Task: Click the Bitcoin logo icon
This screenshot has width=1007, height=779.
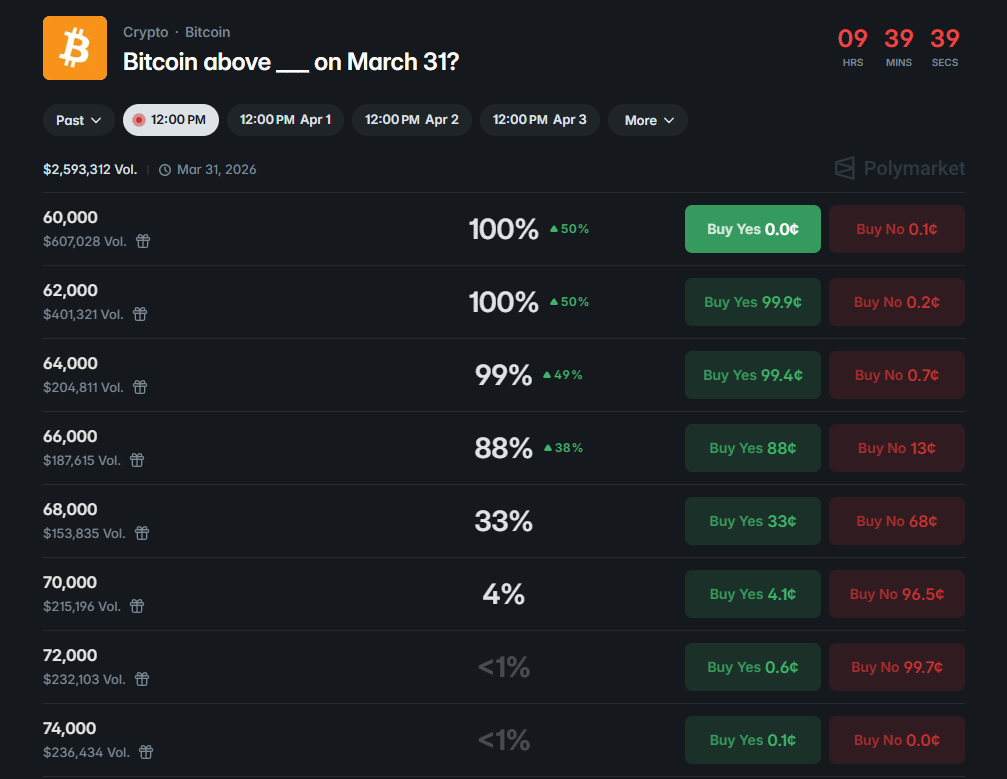Action: [x=75, y=48]
